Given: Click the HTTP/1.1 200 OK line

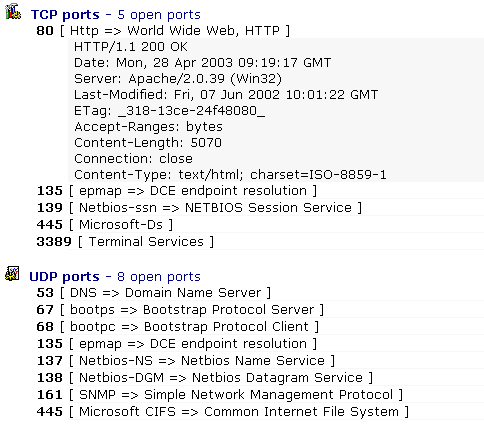Looking at the screenshot, I should pyautogui.click(x=131, y=47).
